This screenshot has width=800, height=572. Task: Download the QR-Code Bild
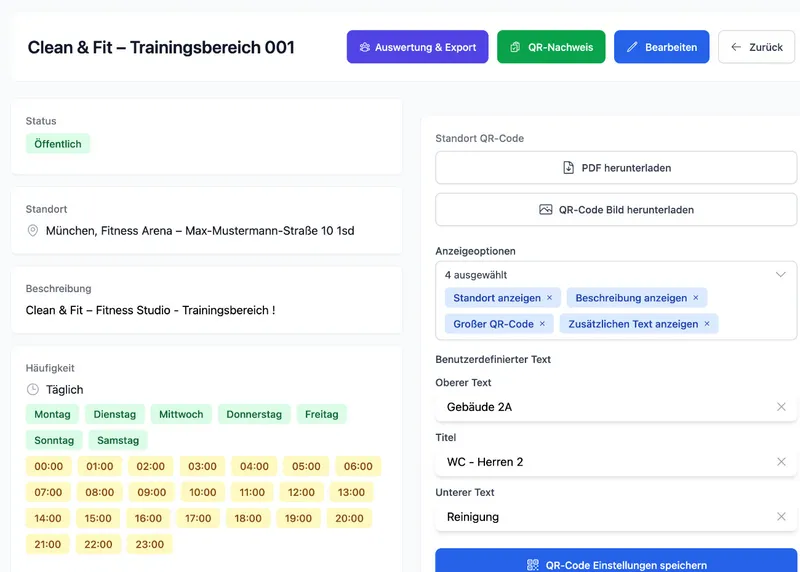616,210
